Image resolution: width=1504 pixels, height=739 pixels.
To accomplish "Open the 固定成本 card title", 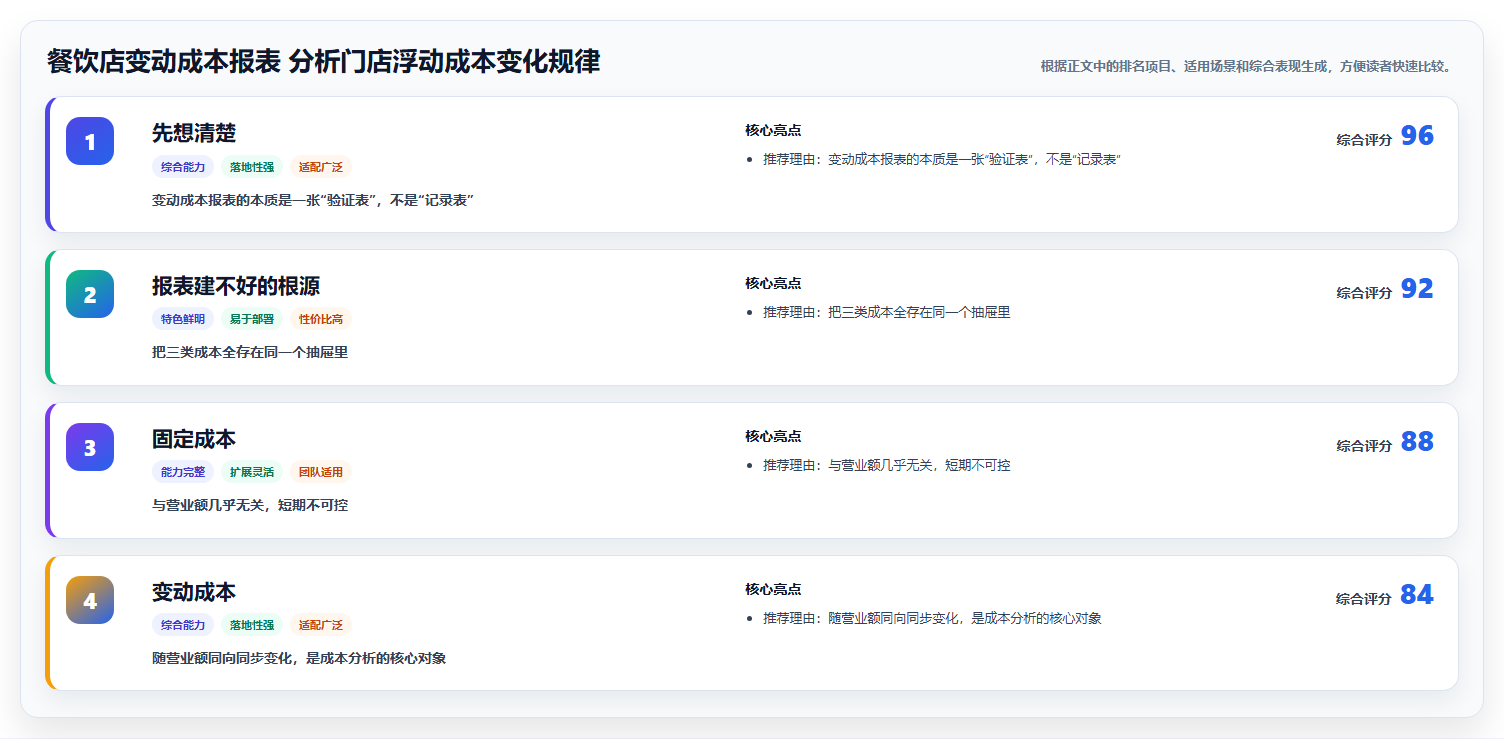I will point(194,439).
